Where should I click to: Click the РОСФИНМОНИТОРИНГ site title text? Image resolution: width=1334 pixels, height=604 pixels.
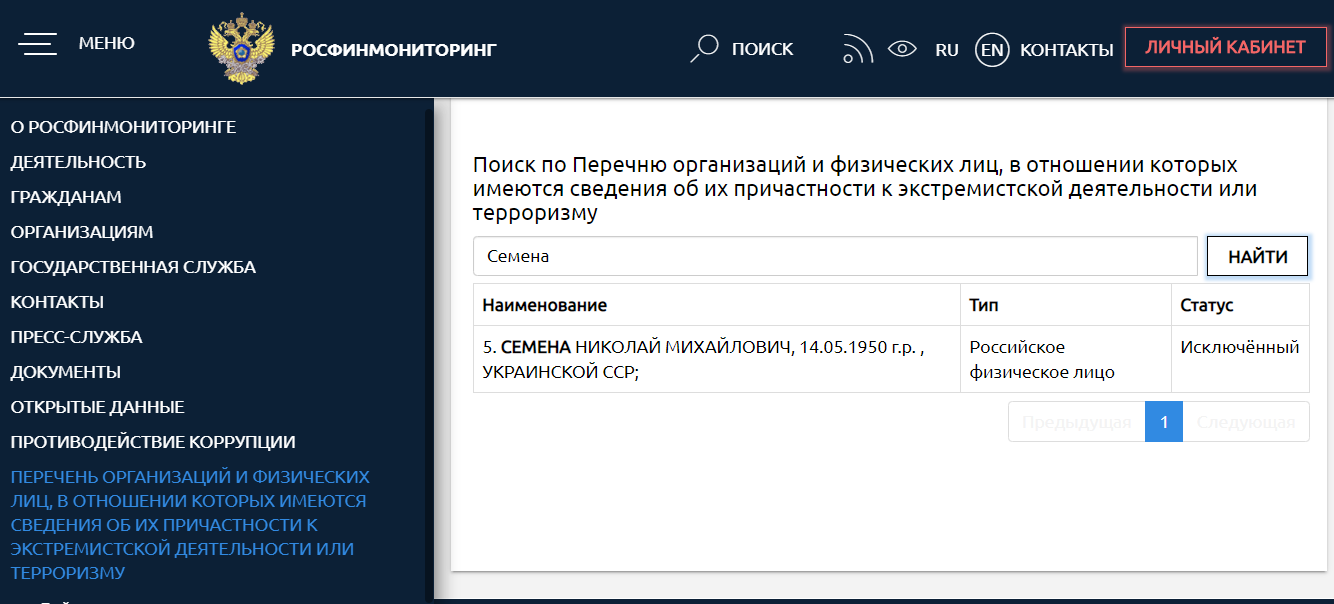point(393,49)
